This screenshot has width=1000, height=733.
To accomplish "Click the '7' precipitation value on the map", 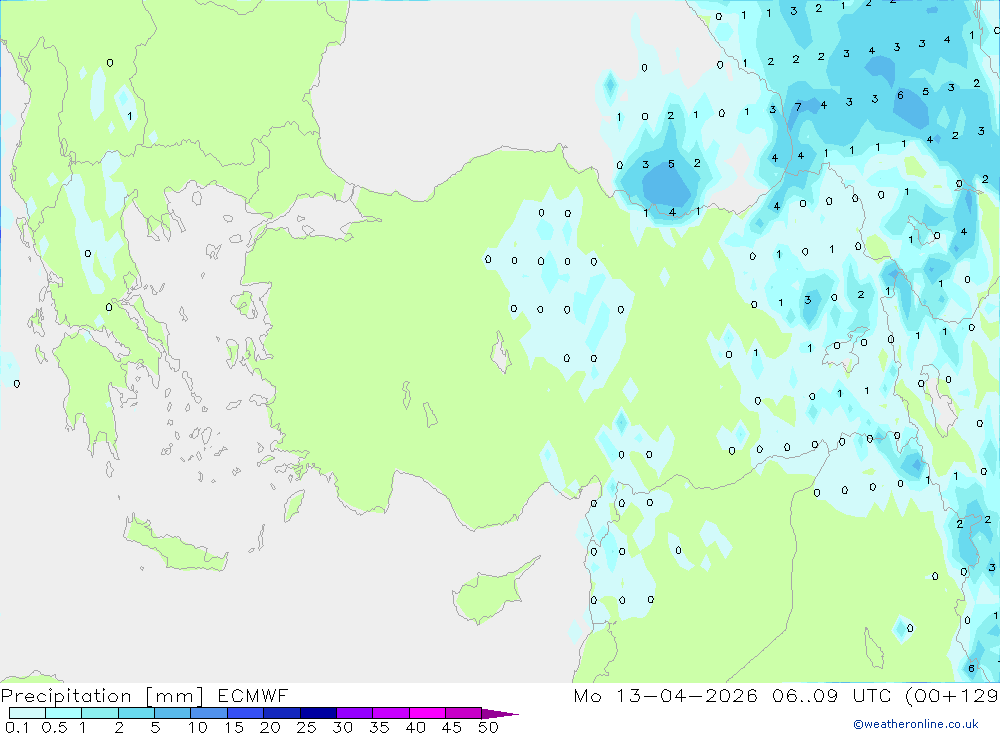I will pyautogui.click(x=798, y=107).
